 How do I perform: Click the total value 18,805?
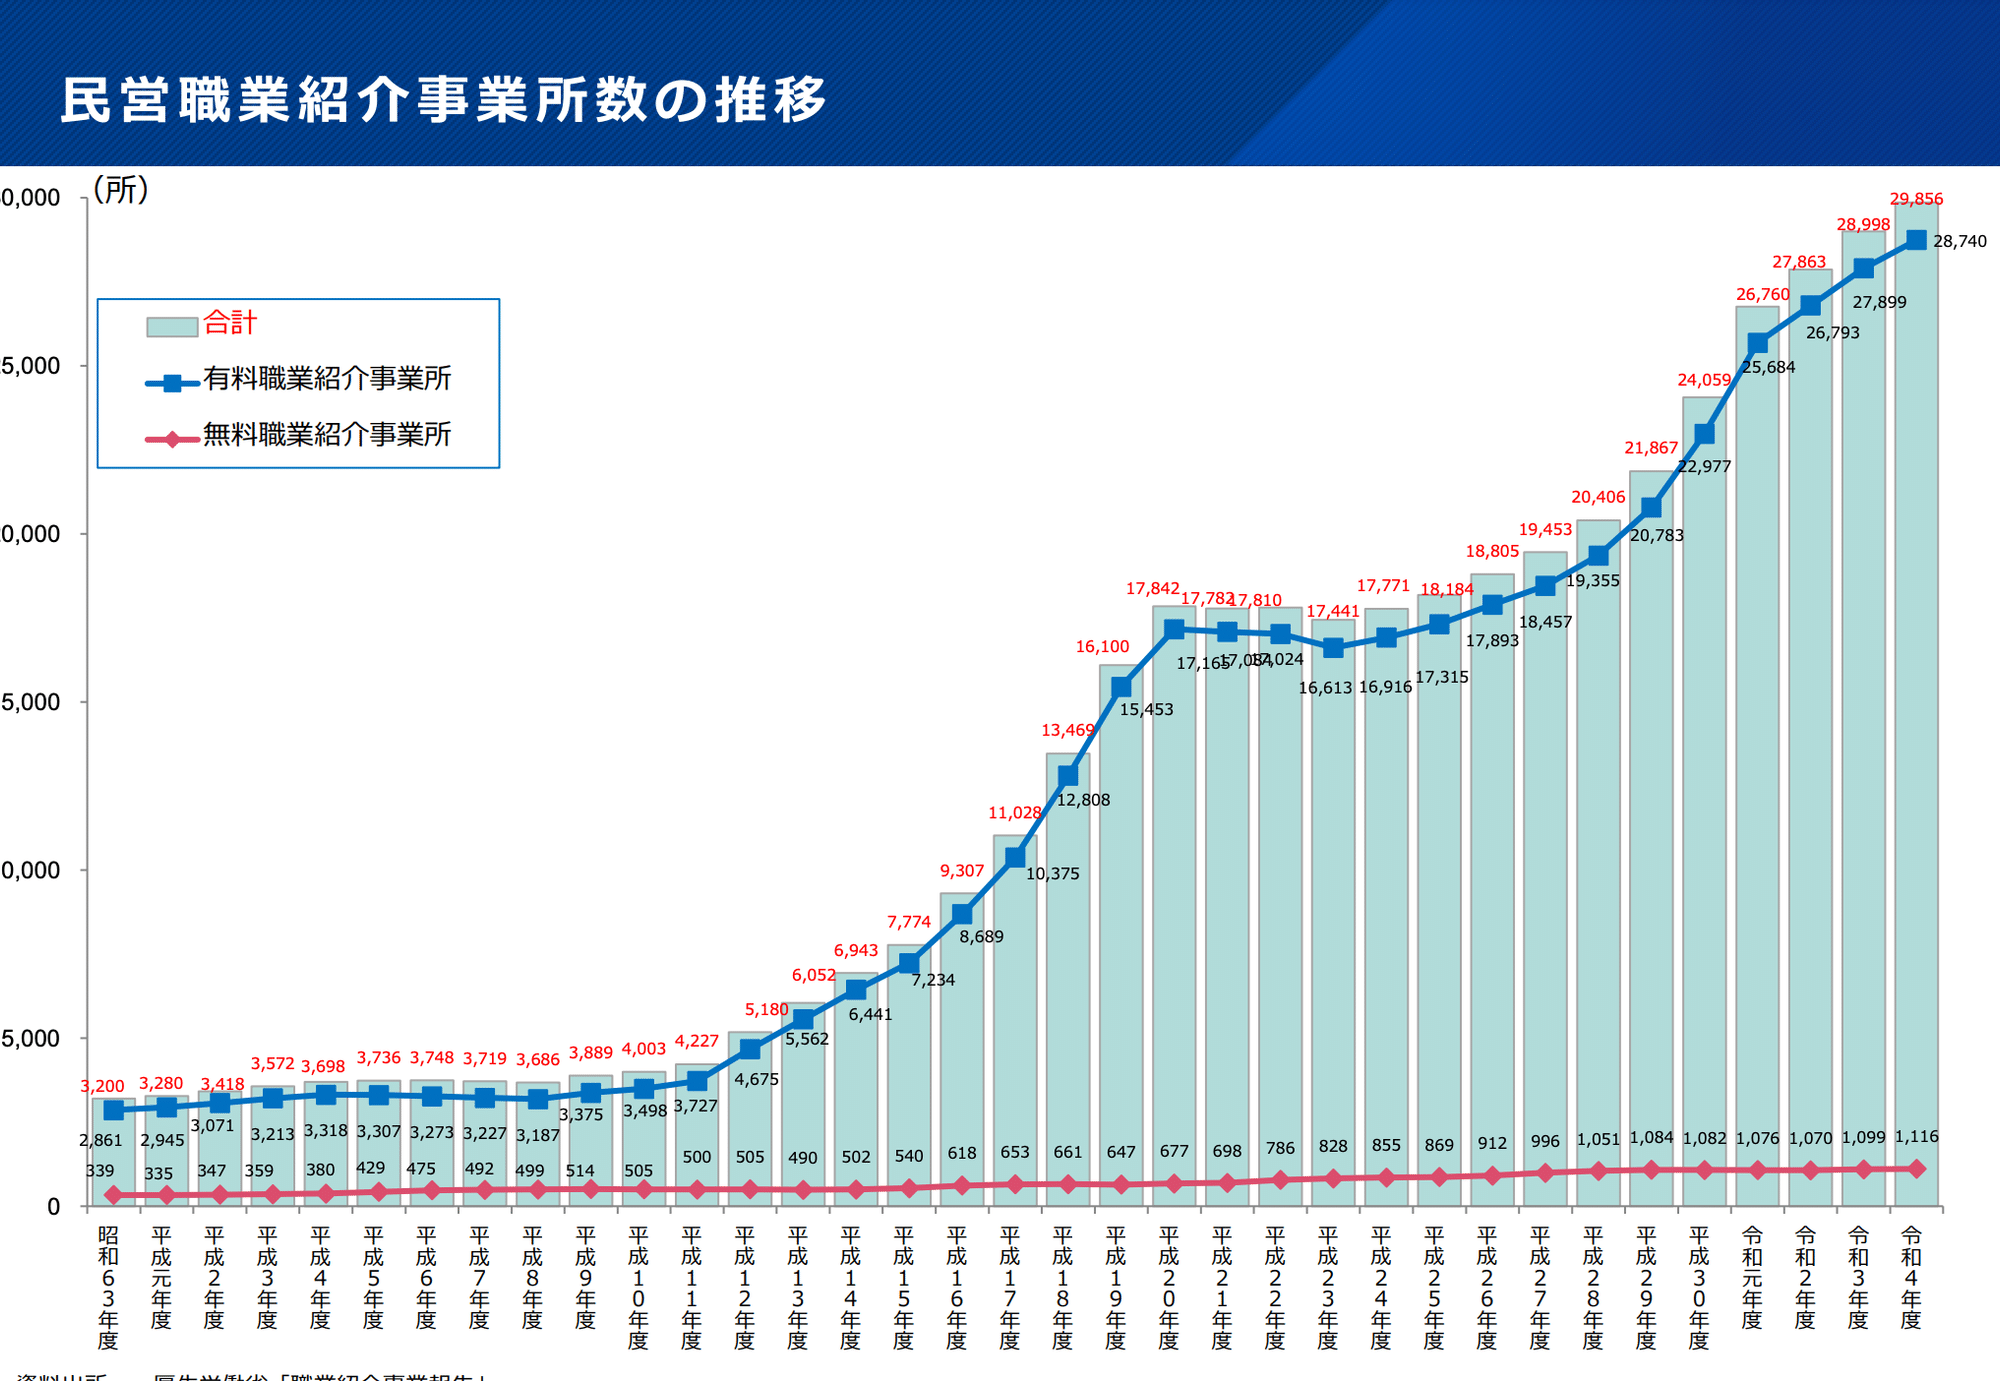[x=1492, y=551]
